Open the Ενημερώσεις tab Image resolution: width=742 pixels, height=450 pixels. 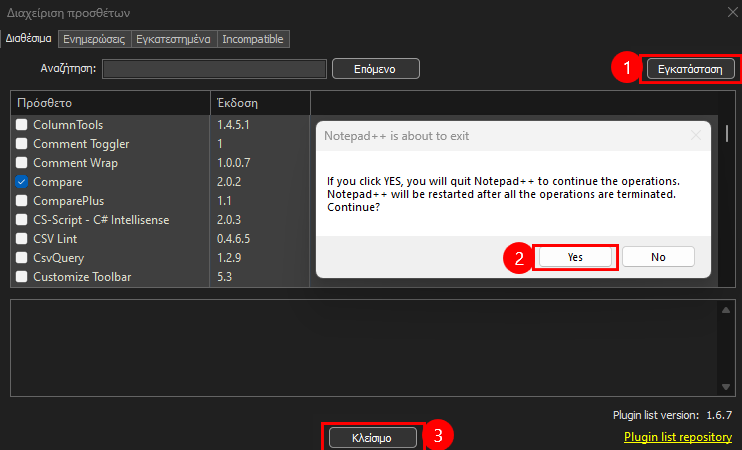[94, 39]
